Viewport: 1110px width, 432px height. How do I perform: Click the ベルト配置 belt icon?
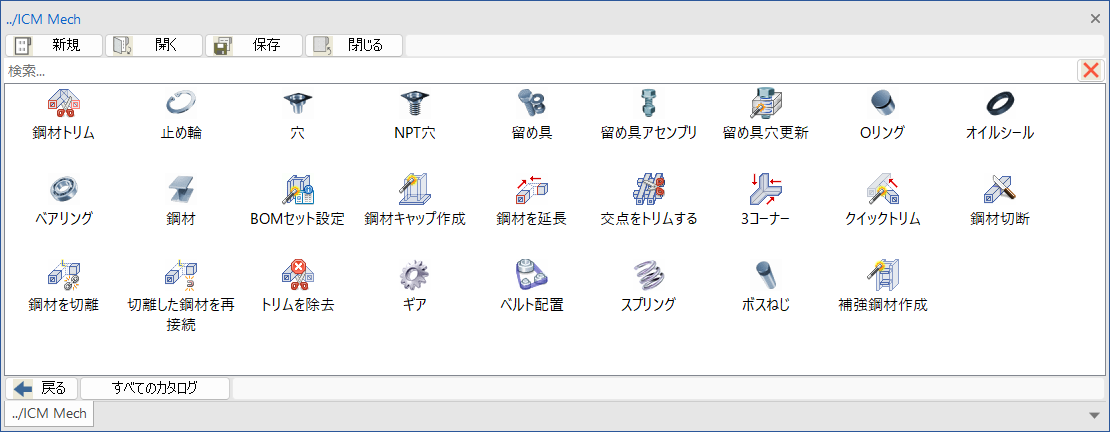coord(532,275)
